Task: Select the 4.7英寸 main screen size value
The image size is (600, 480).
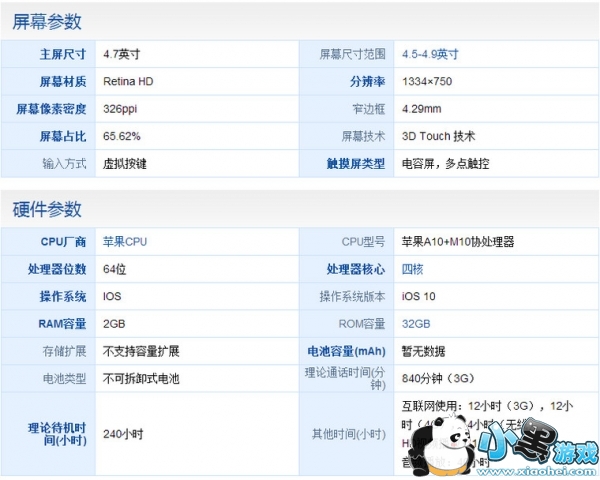Action: coord(121,54)
